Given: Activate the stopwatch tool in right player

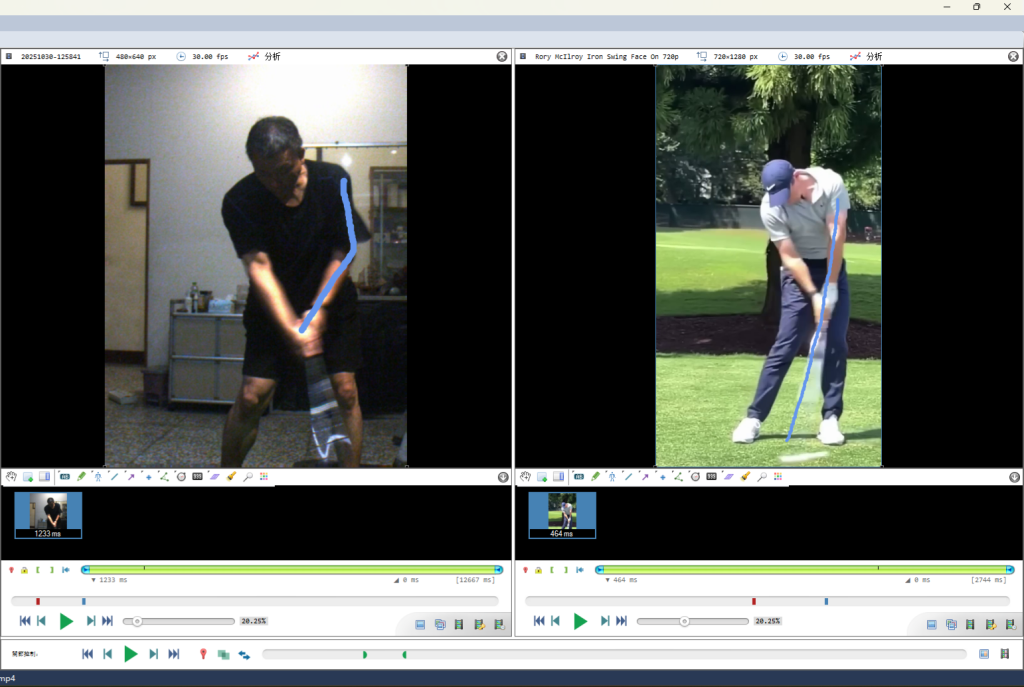Looking at the screenshot, I should (x=694, y=477).
